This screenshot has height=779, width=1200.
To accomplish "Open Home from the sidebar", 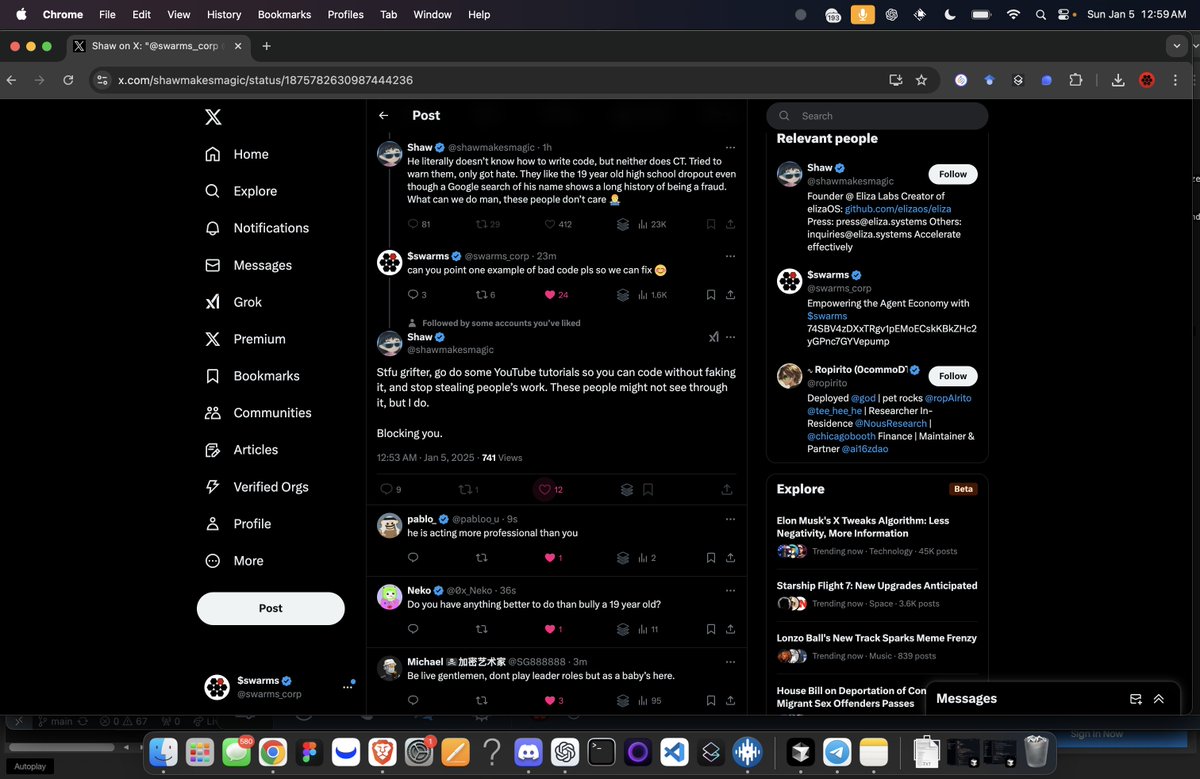I will point(237,154).
